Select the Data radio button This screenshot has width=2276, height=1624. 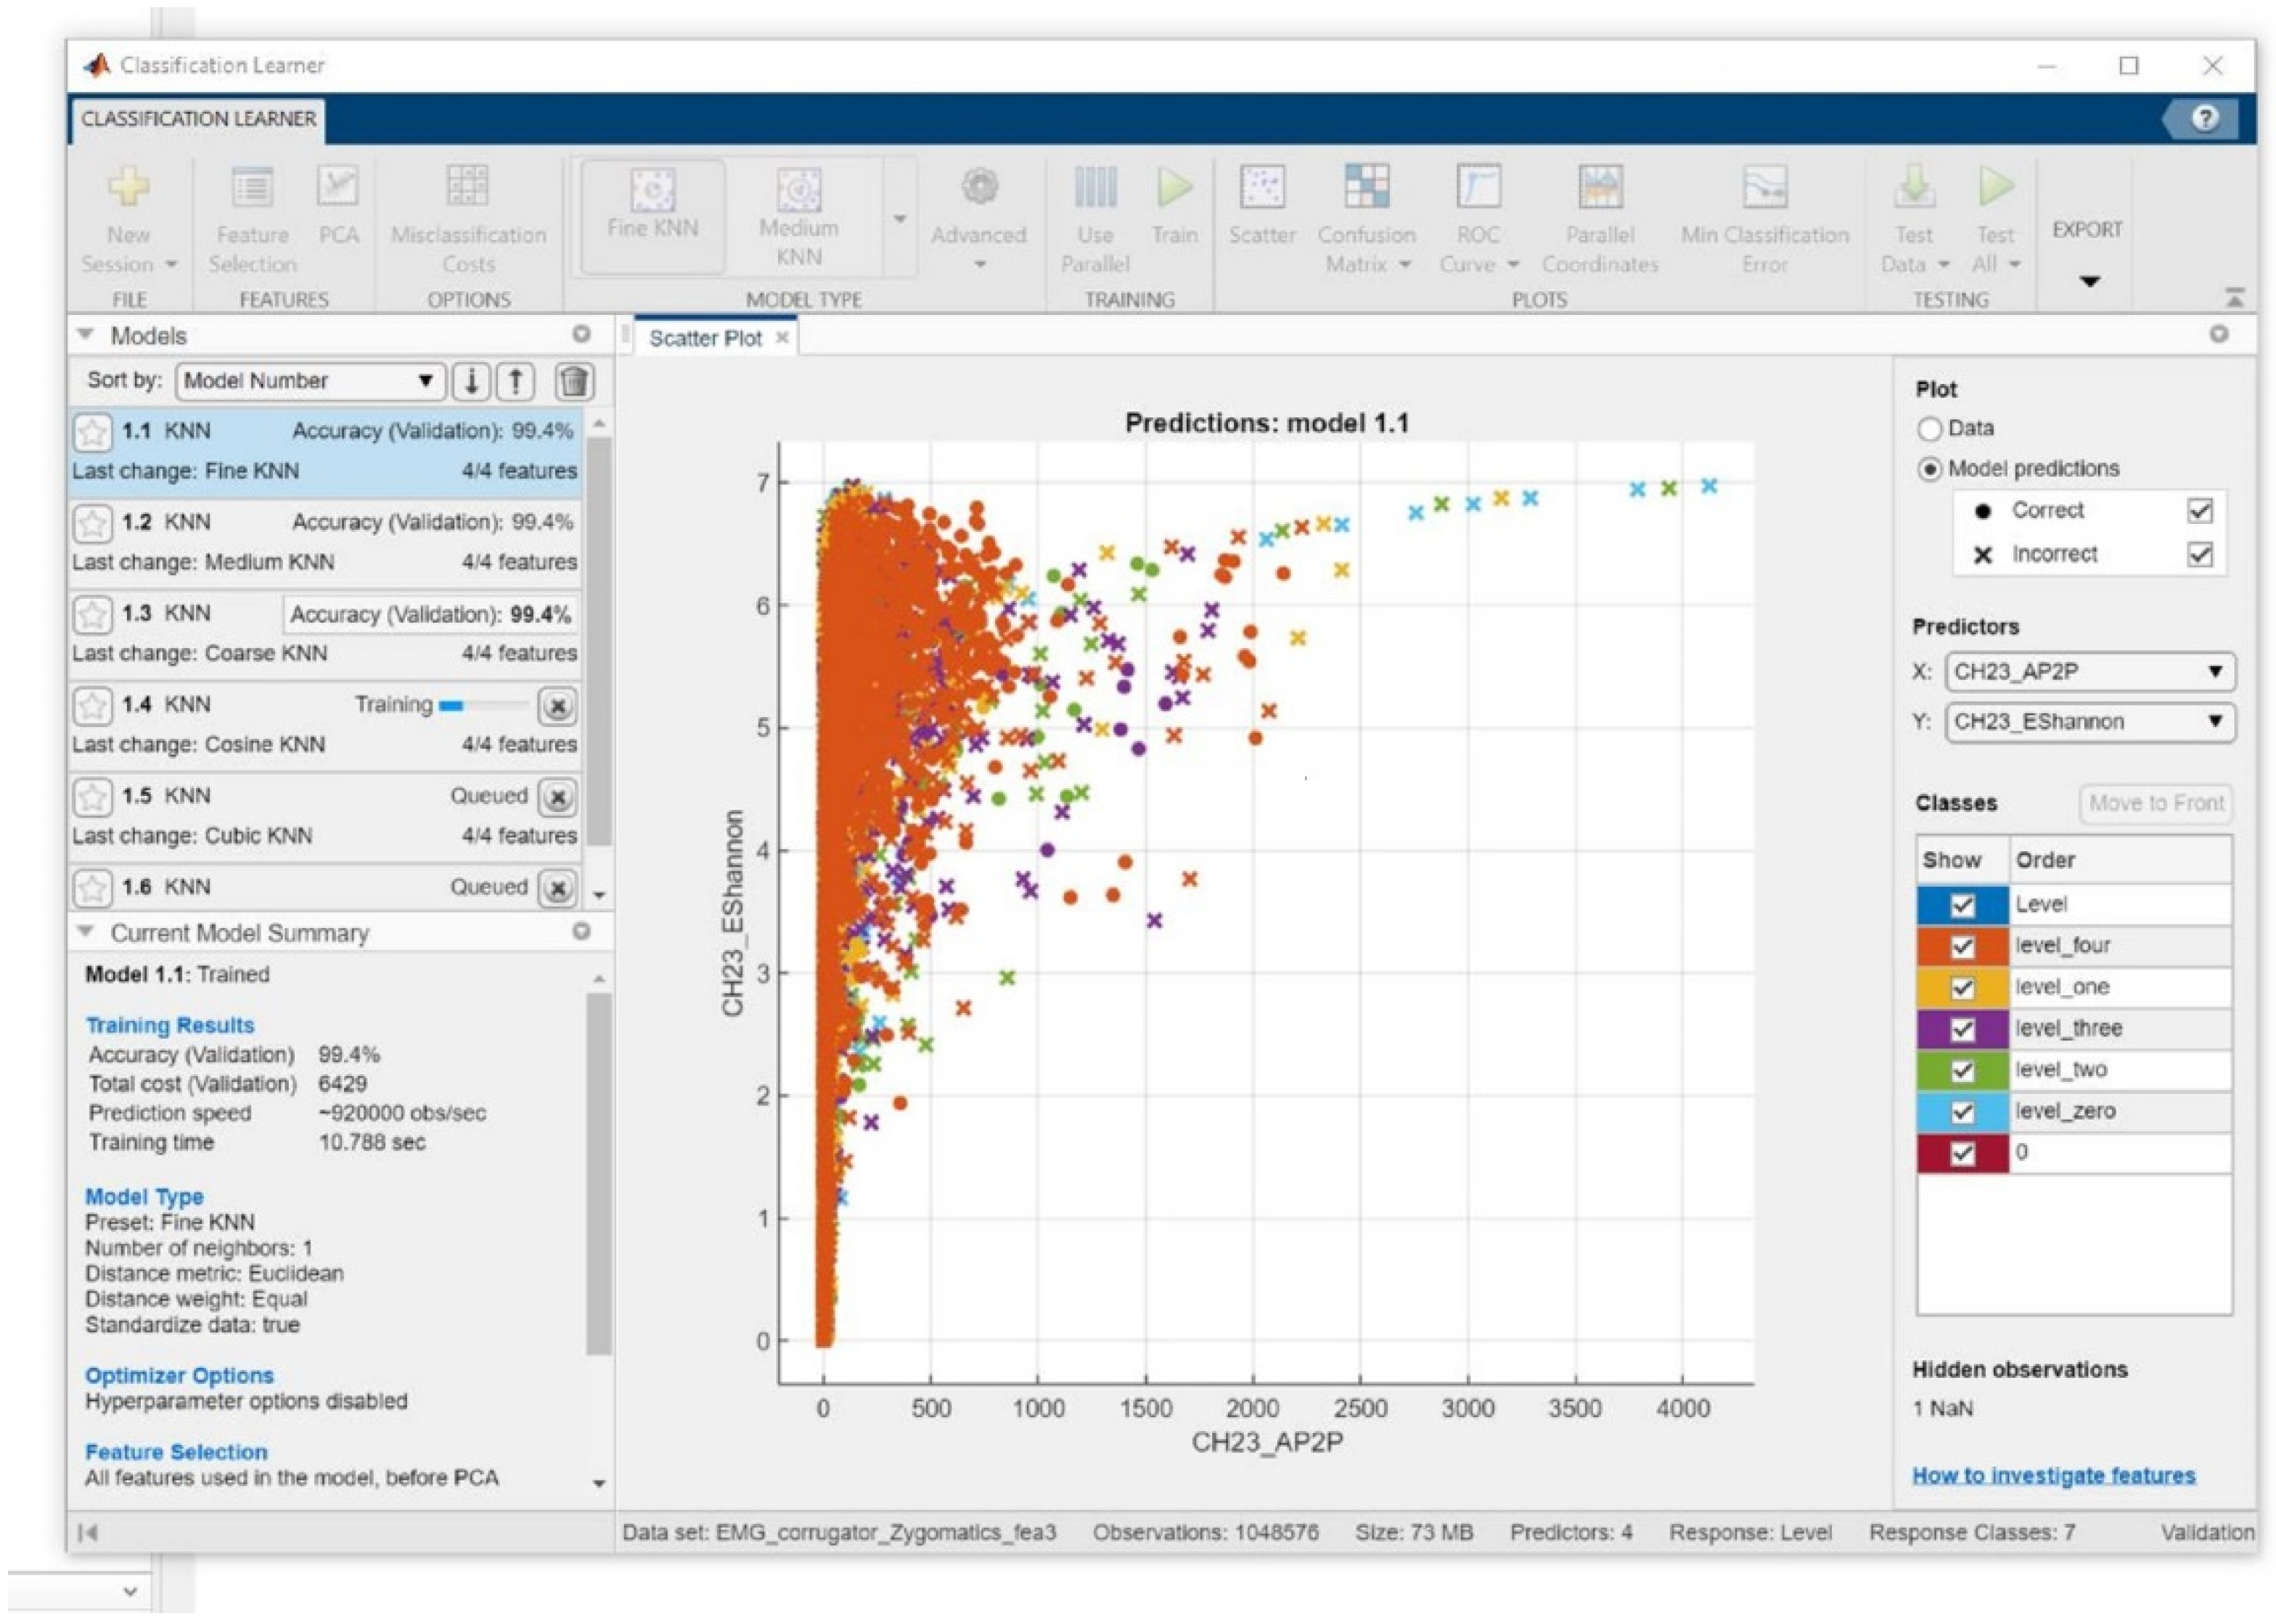[x=1929, y=429]
